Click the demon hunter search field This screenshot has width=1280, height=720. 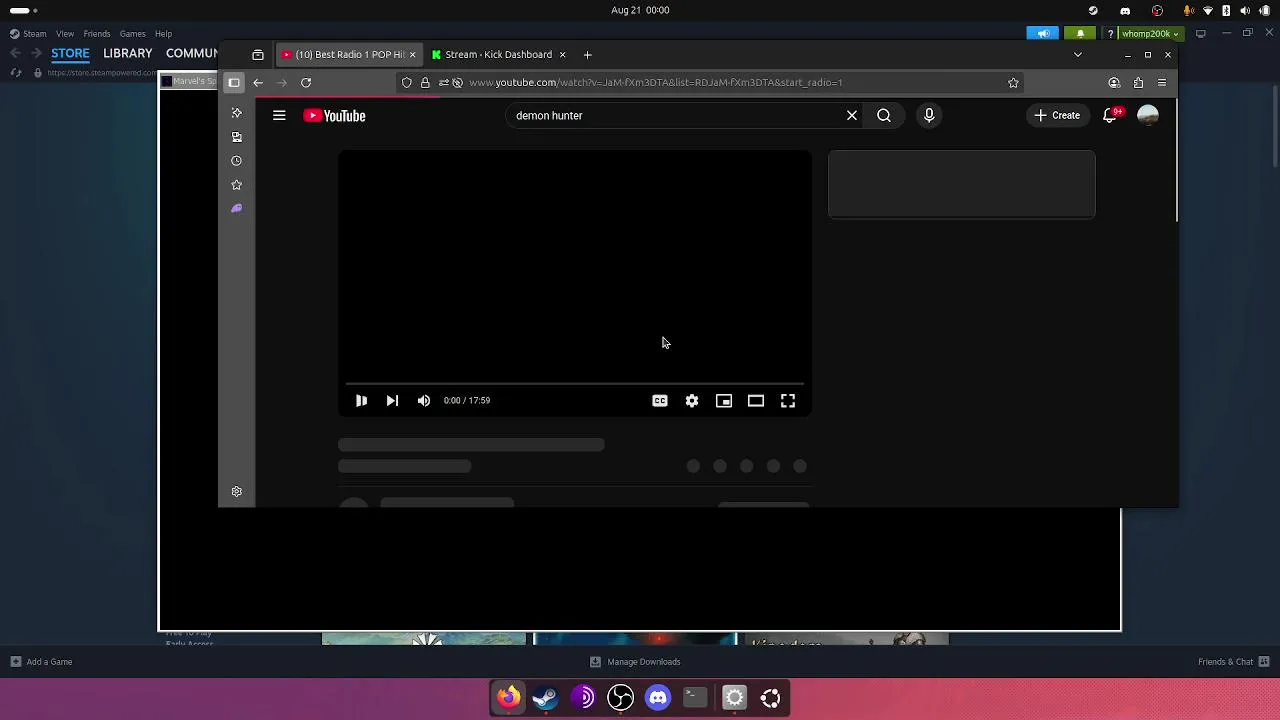pos(675,116)
